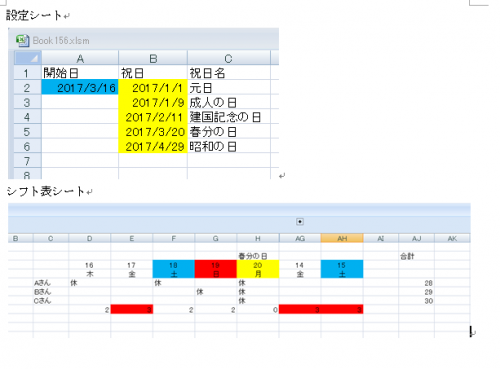Select the red count cell under column E
Image resolution: width=500 pixels, height=369 pixels.
[x=132, y=309]
